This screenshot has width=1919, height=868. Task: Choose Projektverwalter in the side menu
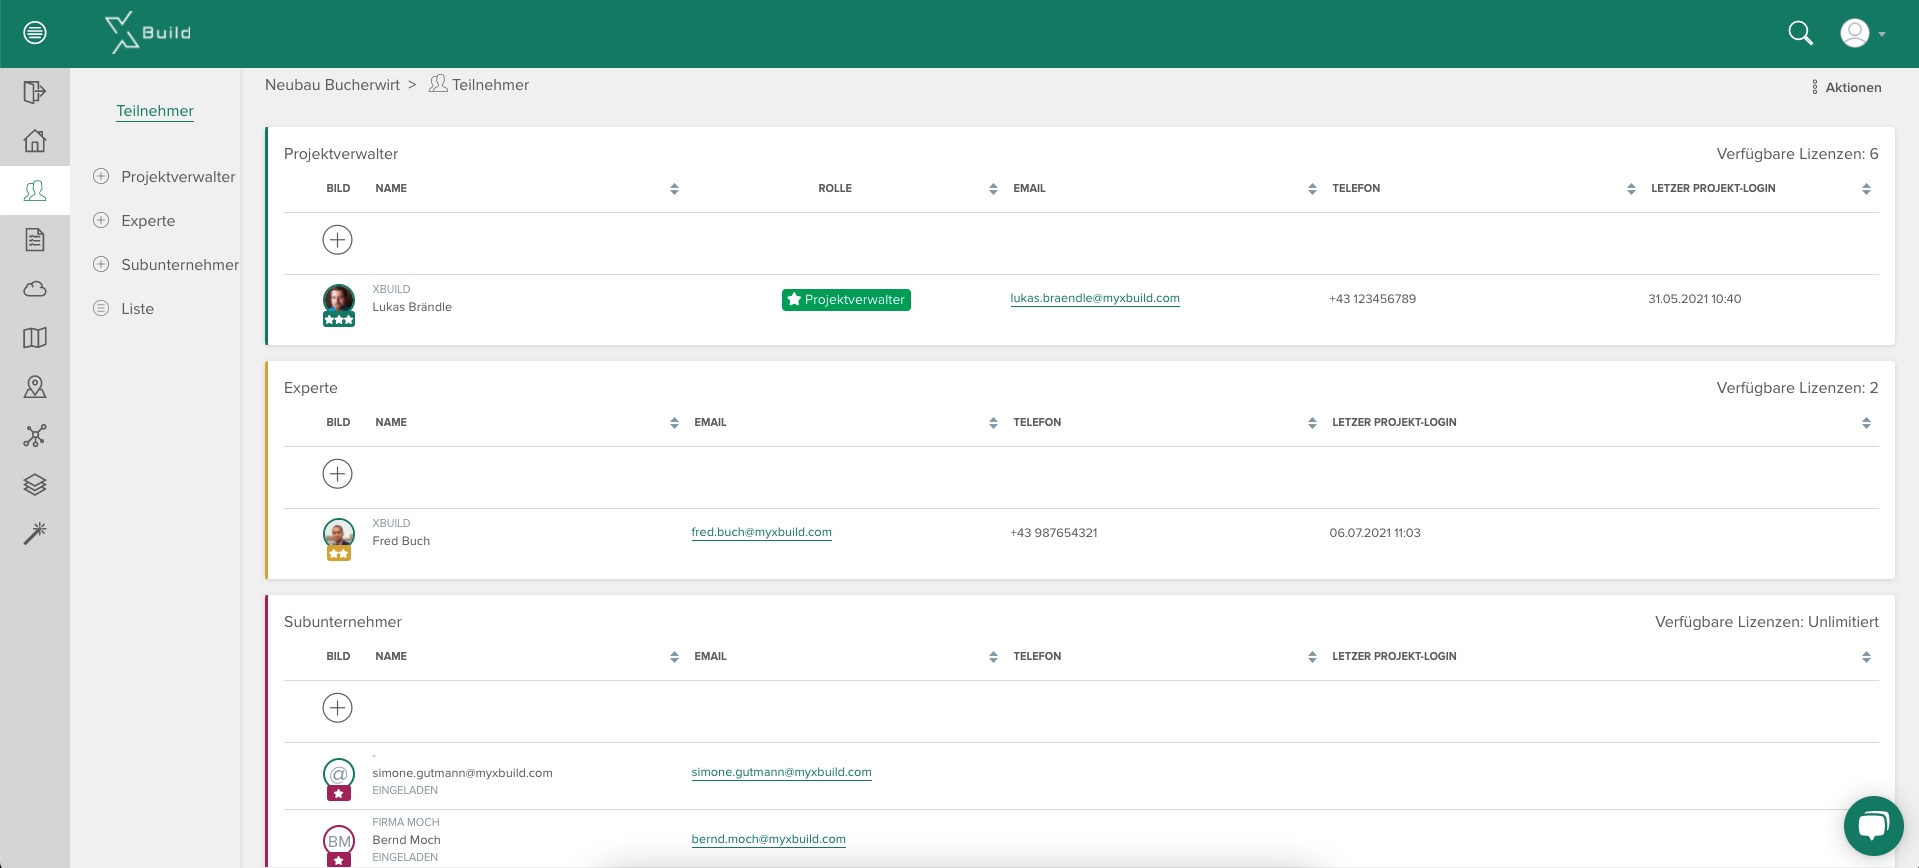(178, 177)
